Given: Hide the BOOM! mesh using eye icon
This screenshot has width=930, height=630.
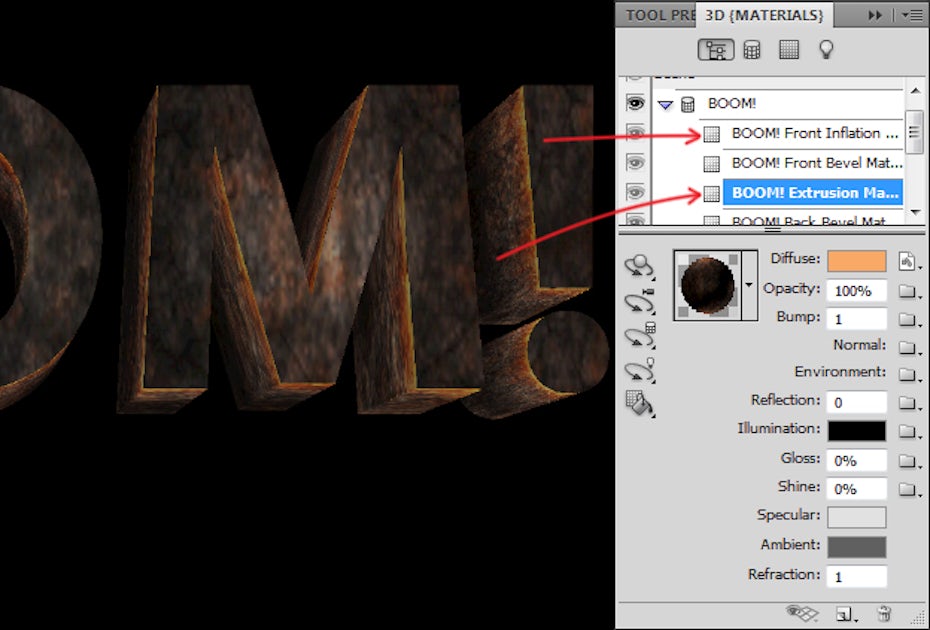Looking at the screenshot, I should [x=635, y=103].
